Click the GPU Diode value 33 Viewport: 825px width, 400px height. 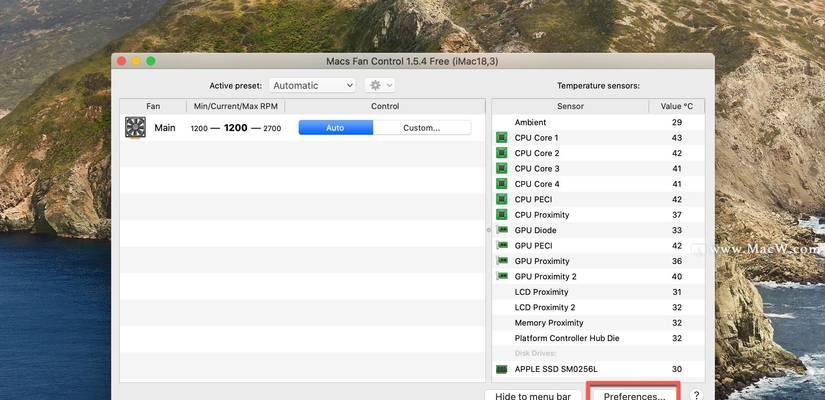677,230
